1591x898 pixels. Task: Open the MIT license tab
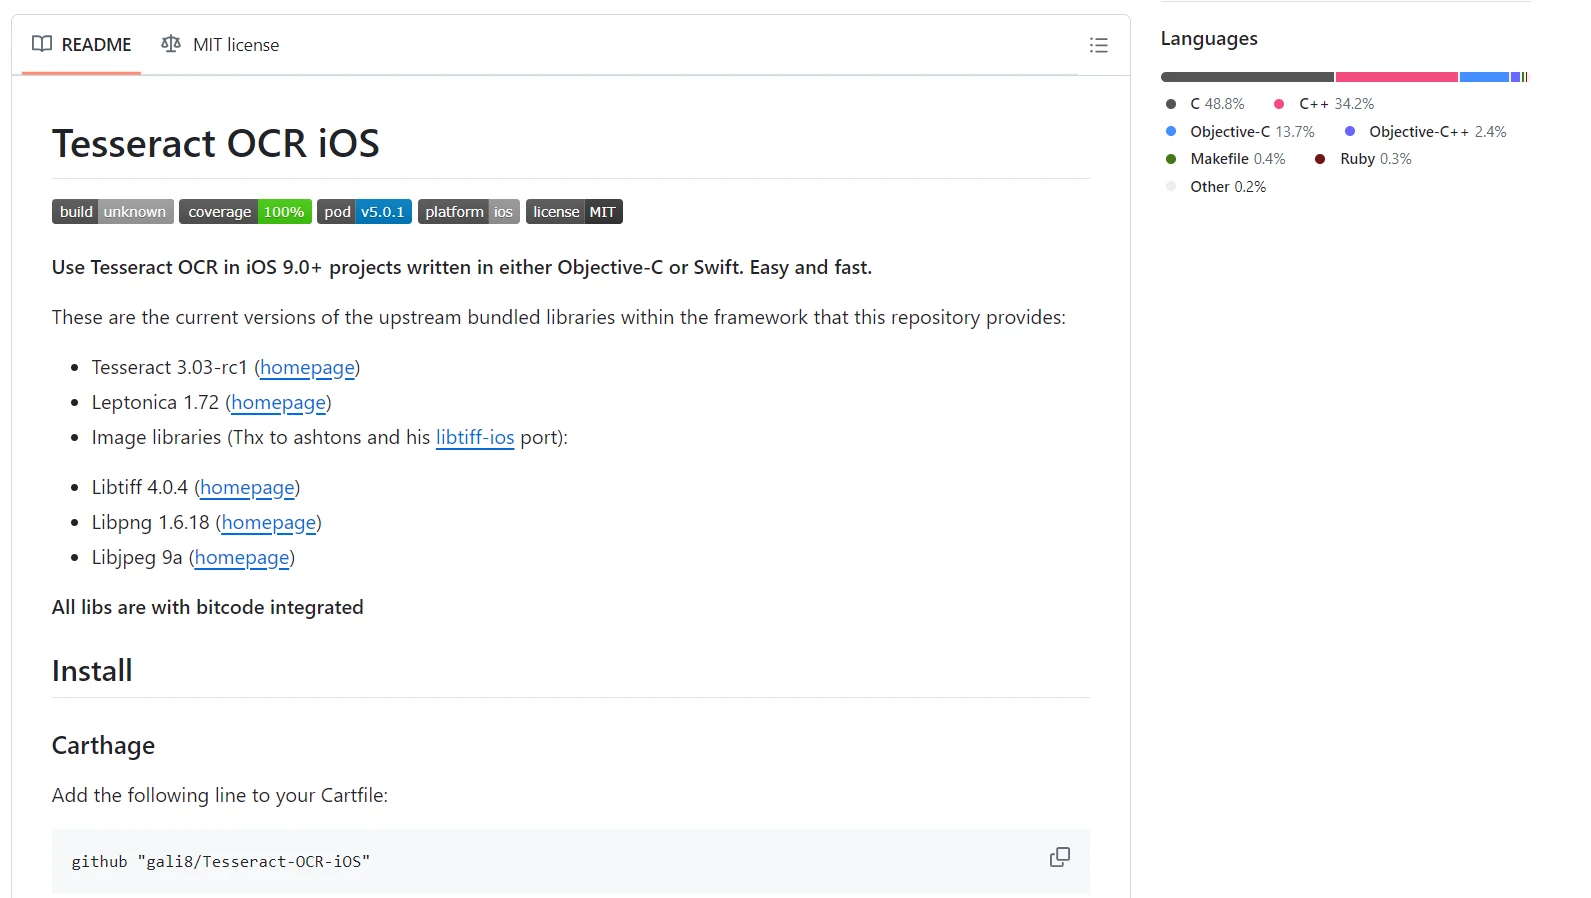(x=220, y=45)
